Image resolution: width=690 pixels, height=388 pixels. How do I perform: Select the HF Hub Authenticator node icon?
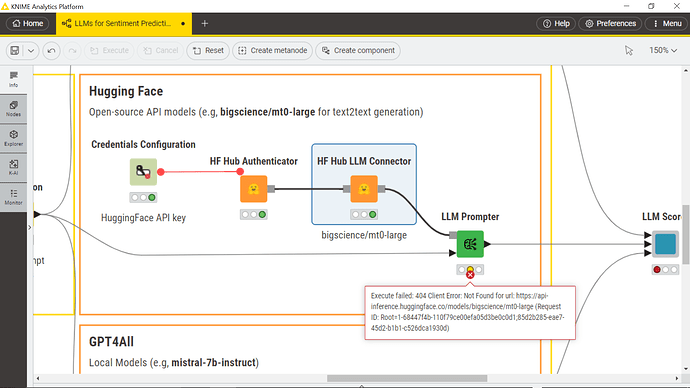click(253, 189)
